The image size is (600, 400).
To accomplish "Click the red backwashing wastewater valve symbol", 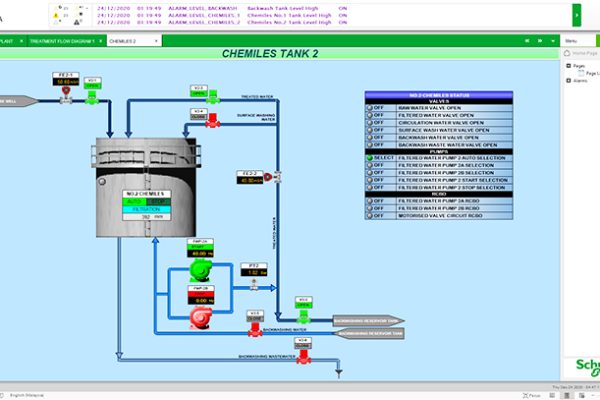I will pos(303,357).
